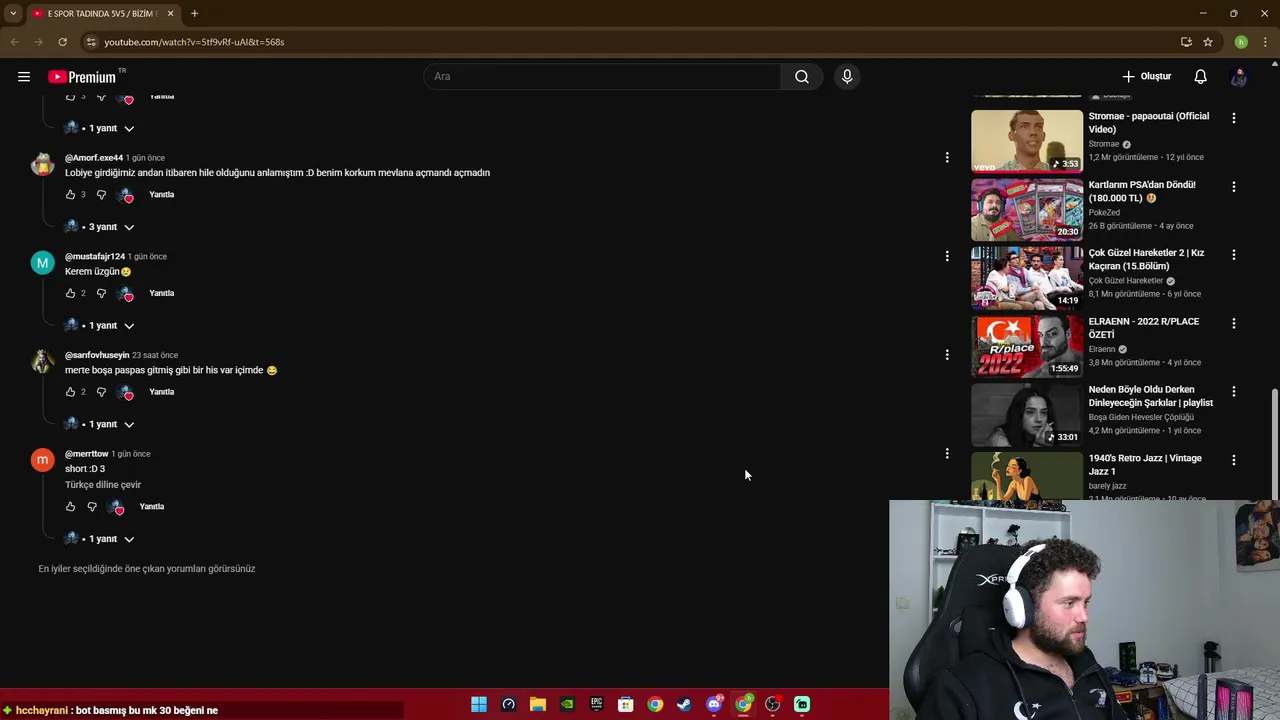The width and height of the screenshot is (1280, 720).
Task: Open @sanfovhuseyin channel name link
Action: point(97,356)
